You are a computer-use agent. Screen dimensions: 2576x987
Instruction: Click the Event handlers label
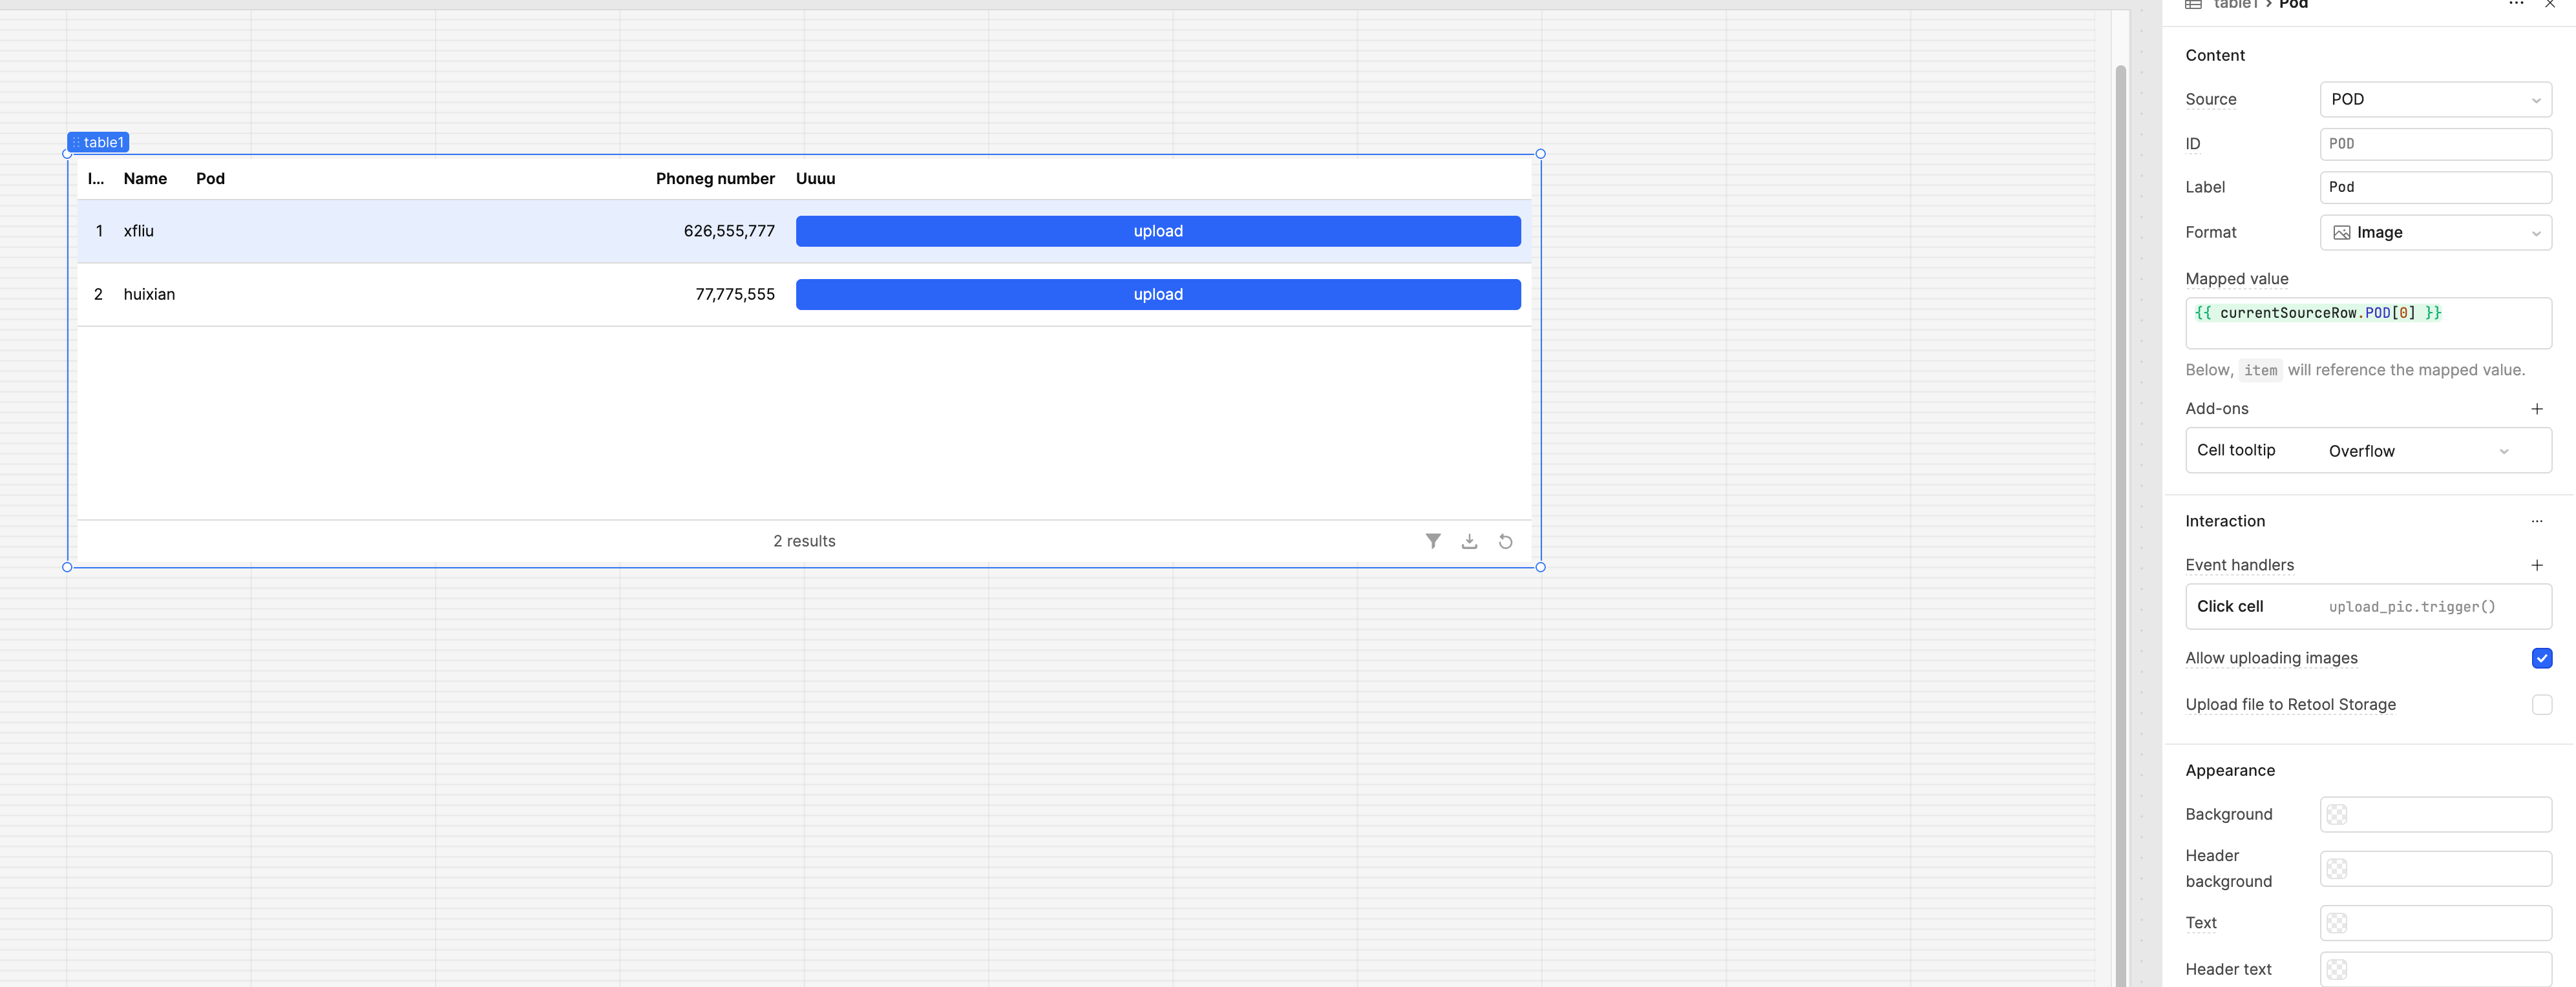[2239, 565]
